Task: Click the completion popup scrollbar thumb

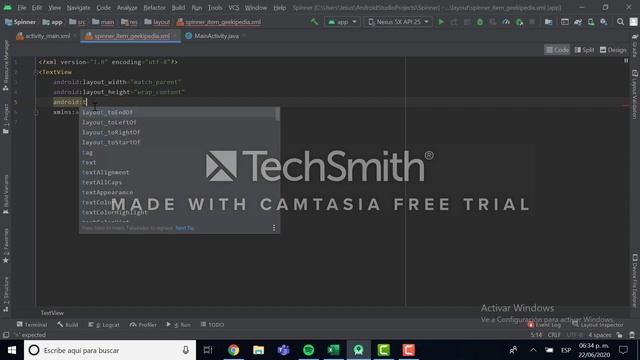Action: 278,114
